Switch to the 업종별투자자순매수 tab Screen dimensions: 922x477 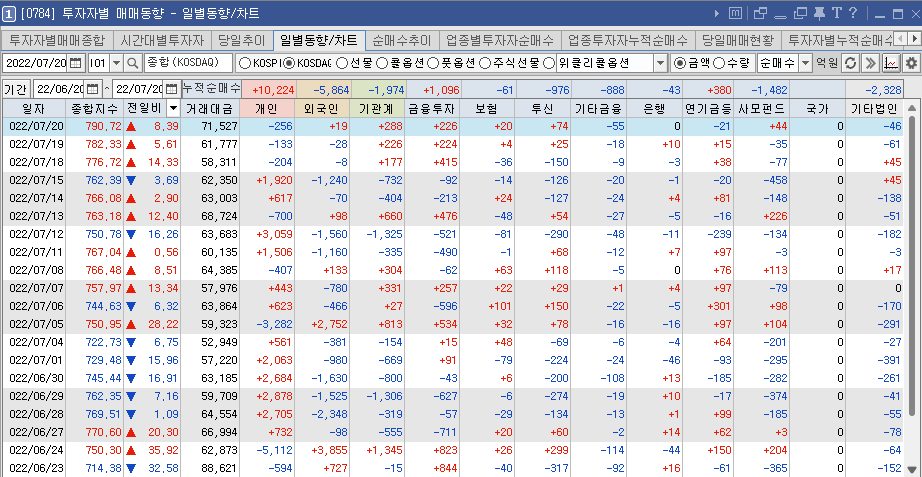tap(500, 41)
